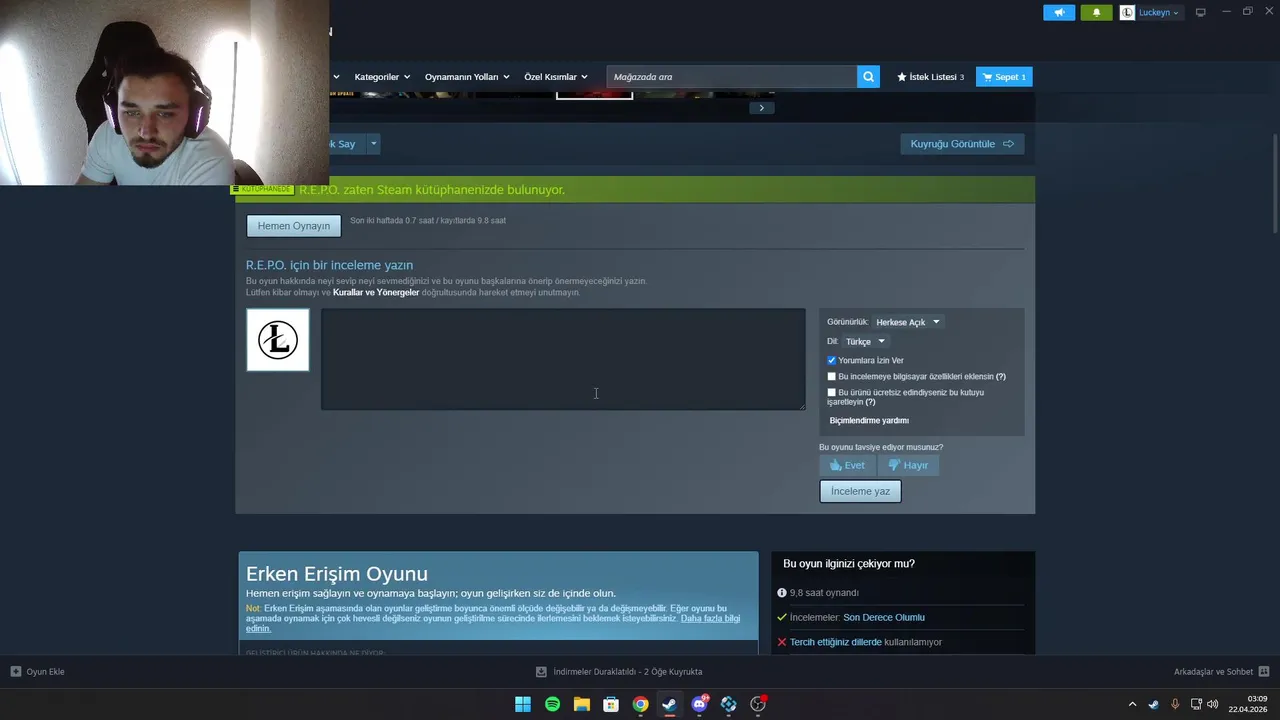The height and width of the screenshot is (720, 1280).
Task: Open Biçimlendirme yardımı link
Action: tap(869, 421)
